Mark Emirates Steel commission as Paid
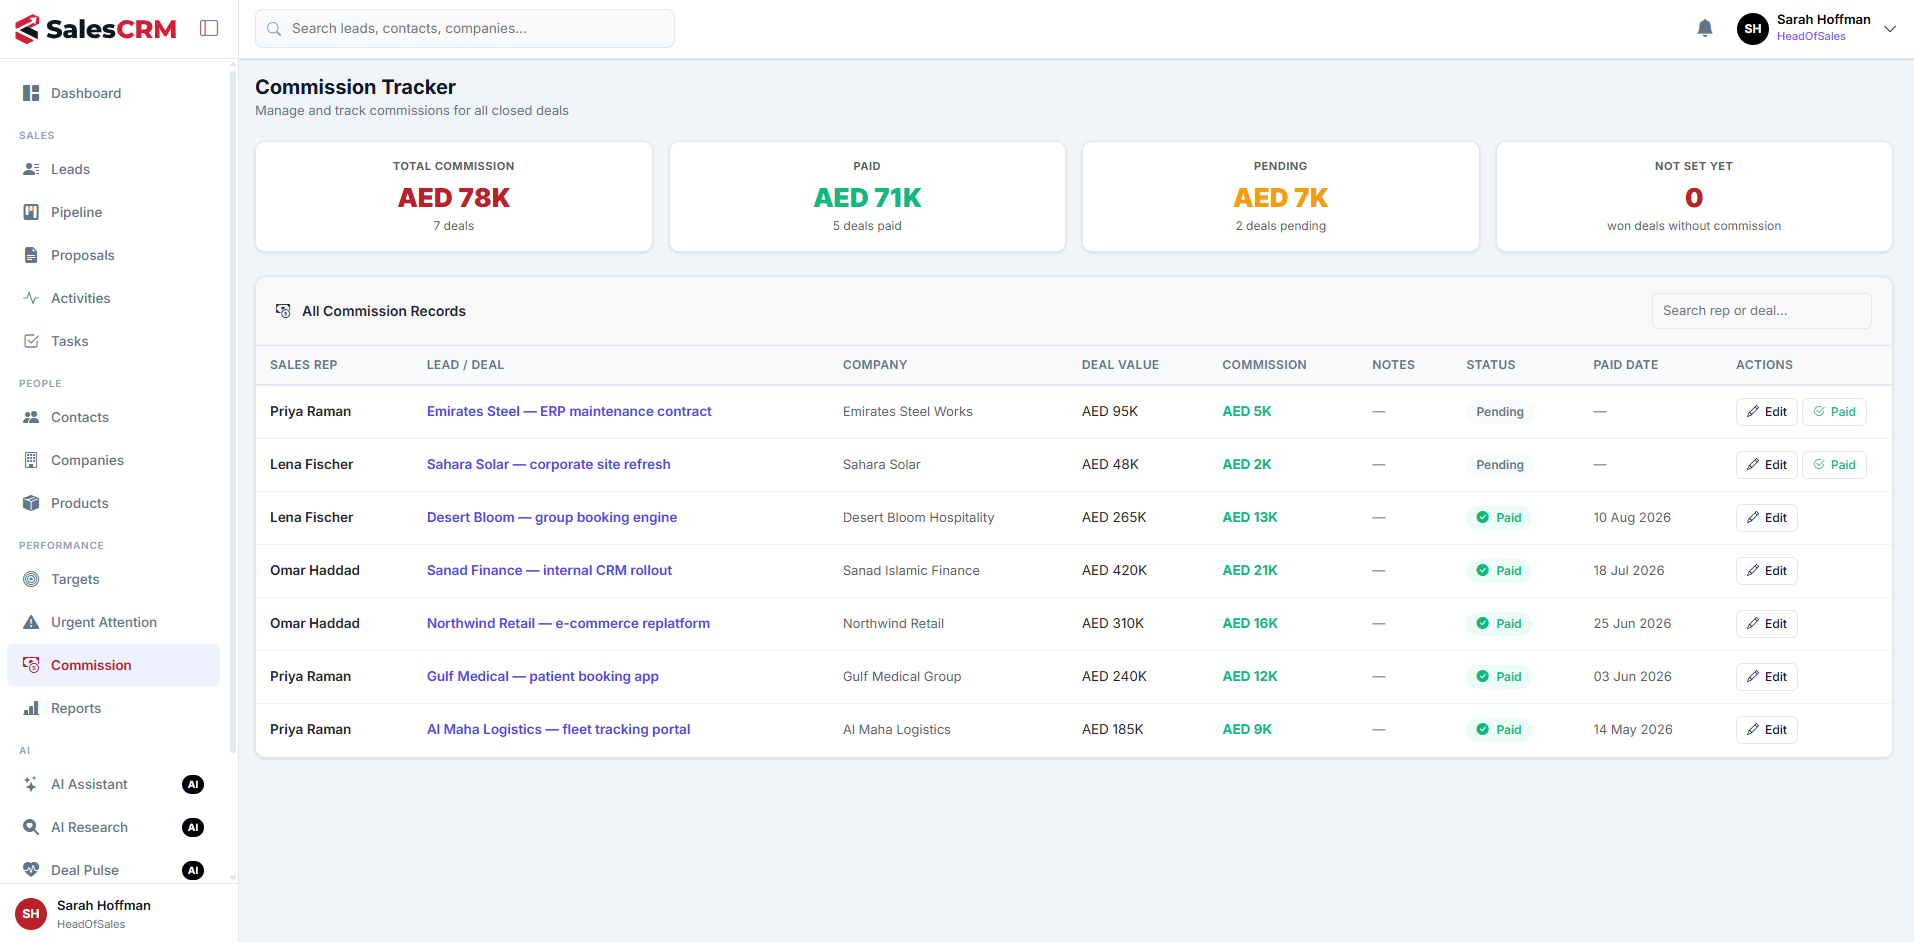 [x=1834, y=412]
